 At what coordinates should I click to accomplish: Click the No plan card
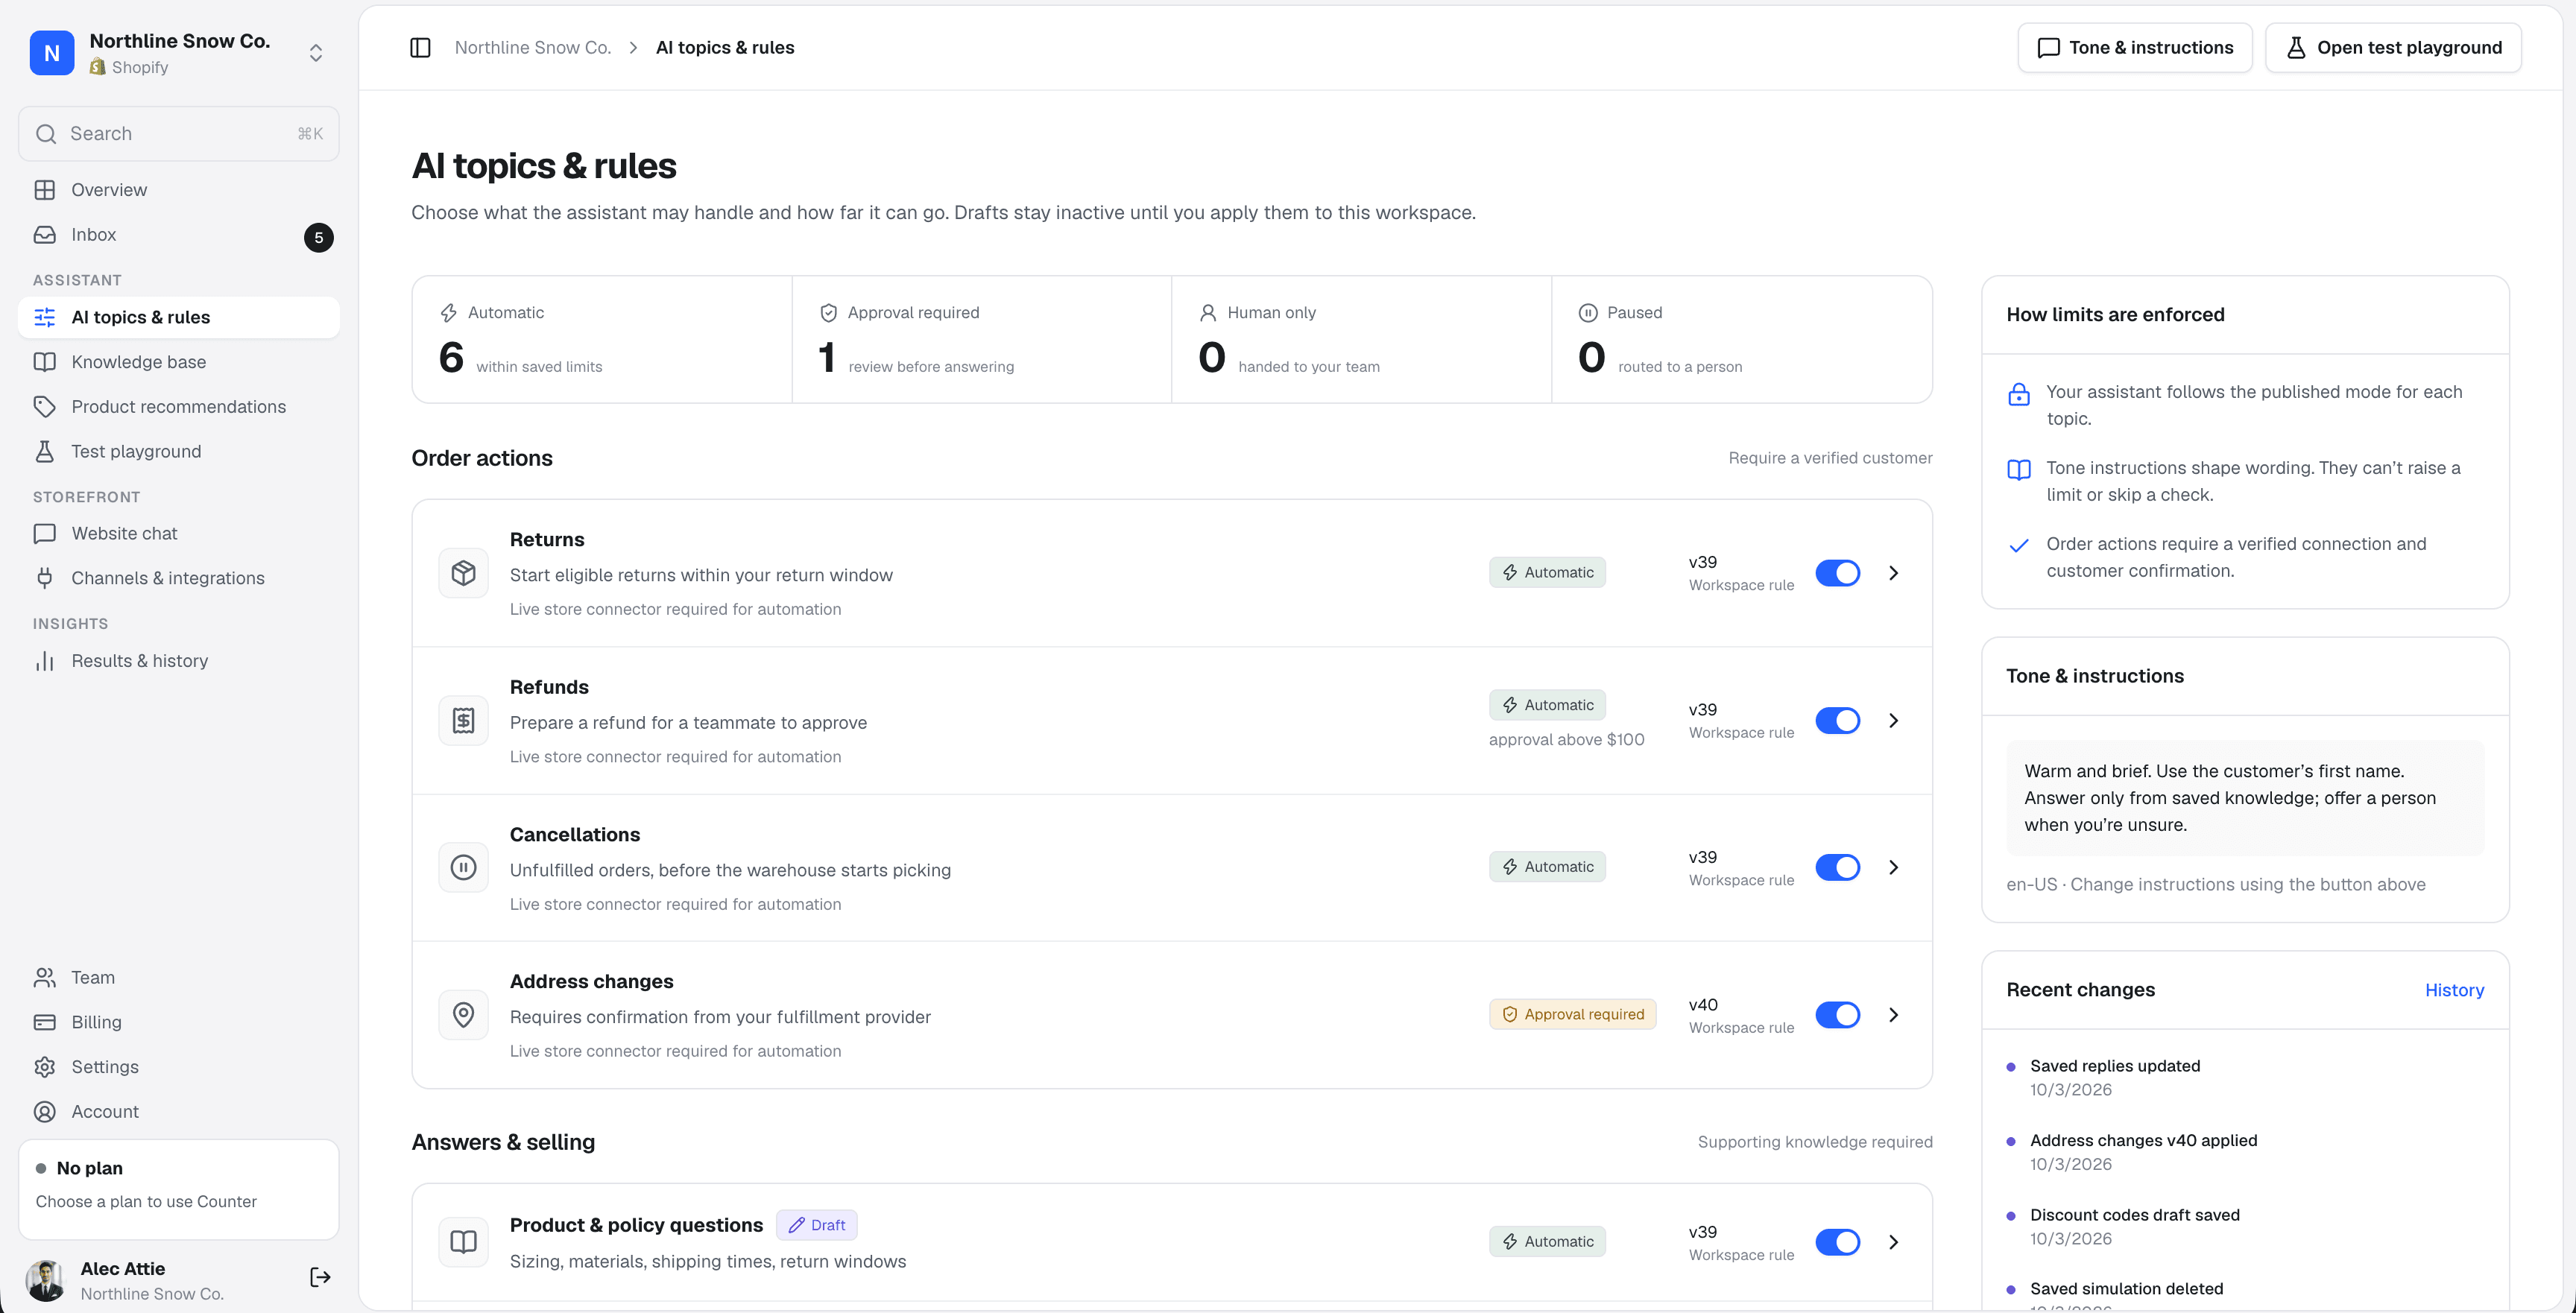click(179, 1189)
